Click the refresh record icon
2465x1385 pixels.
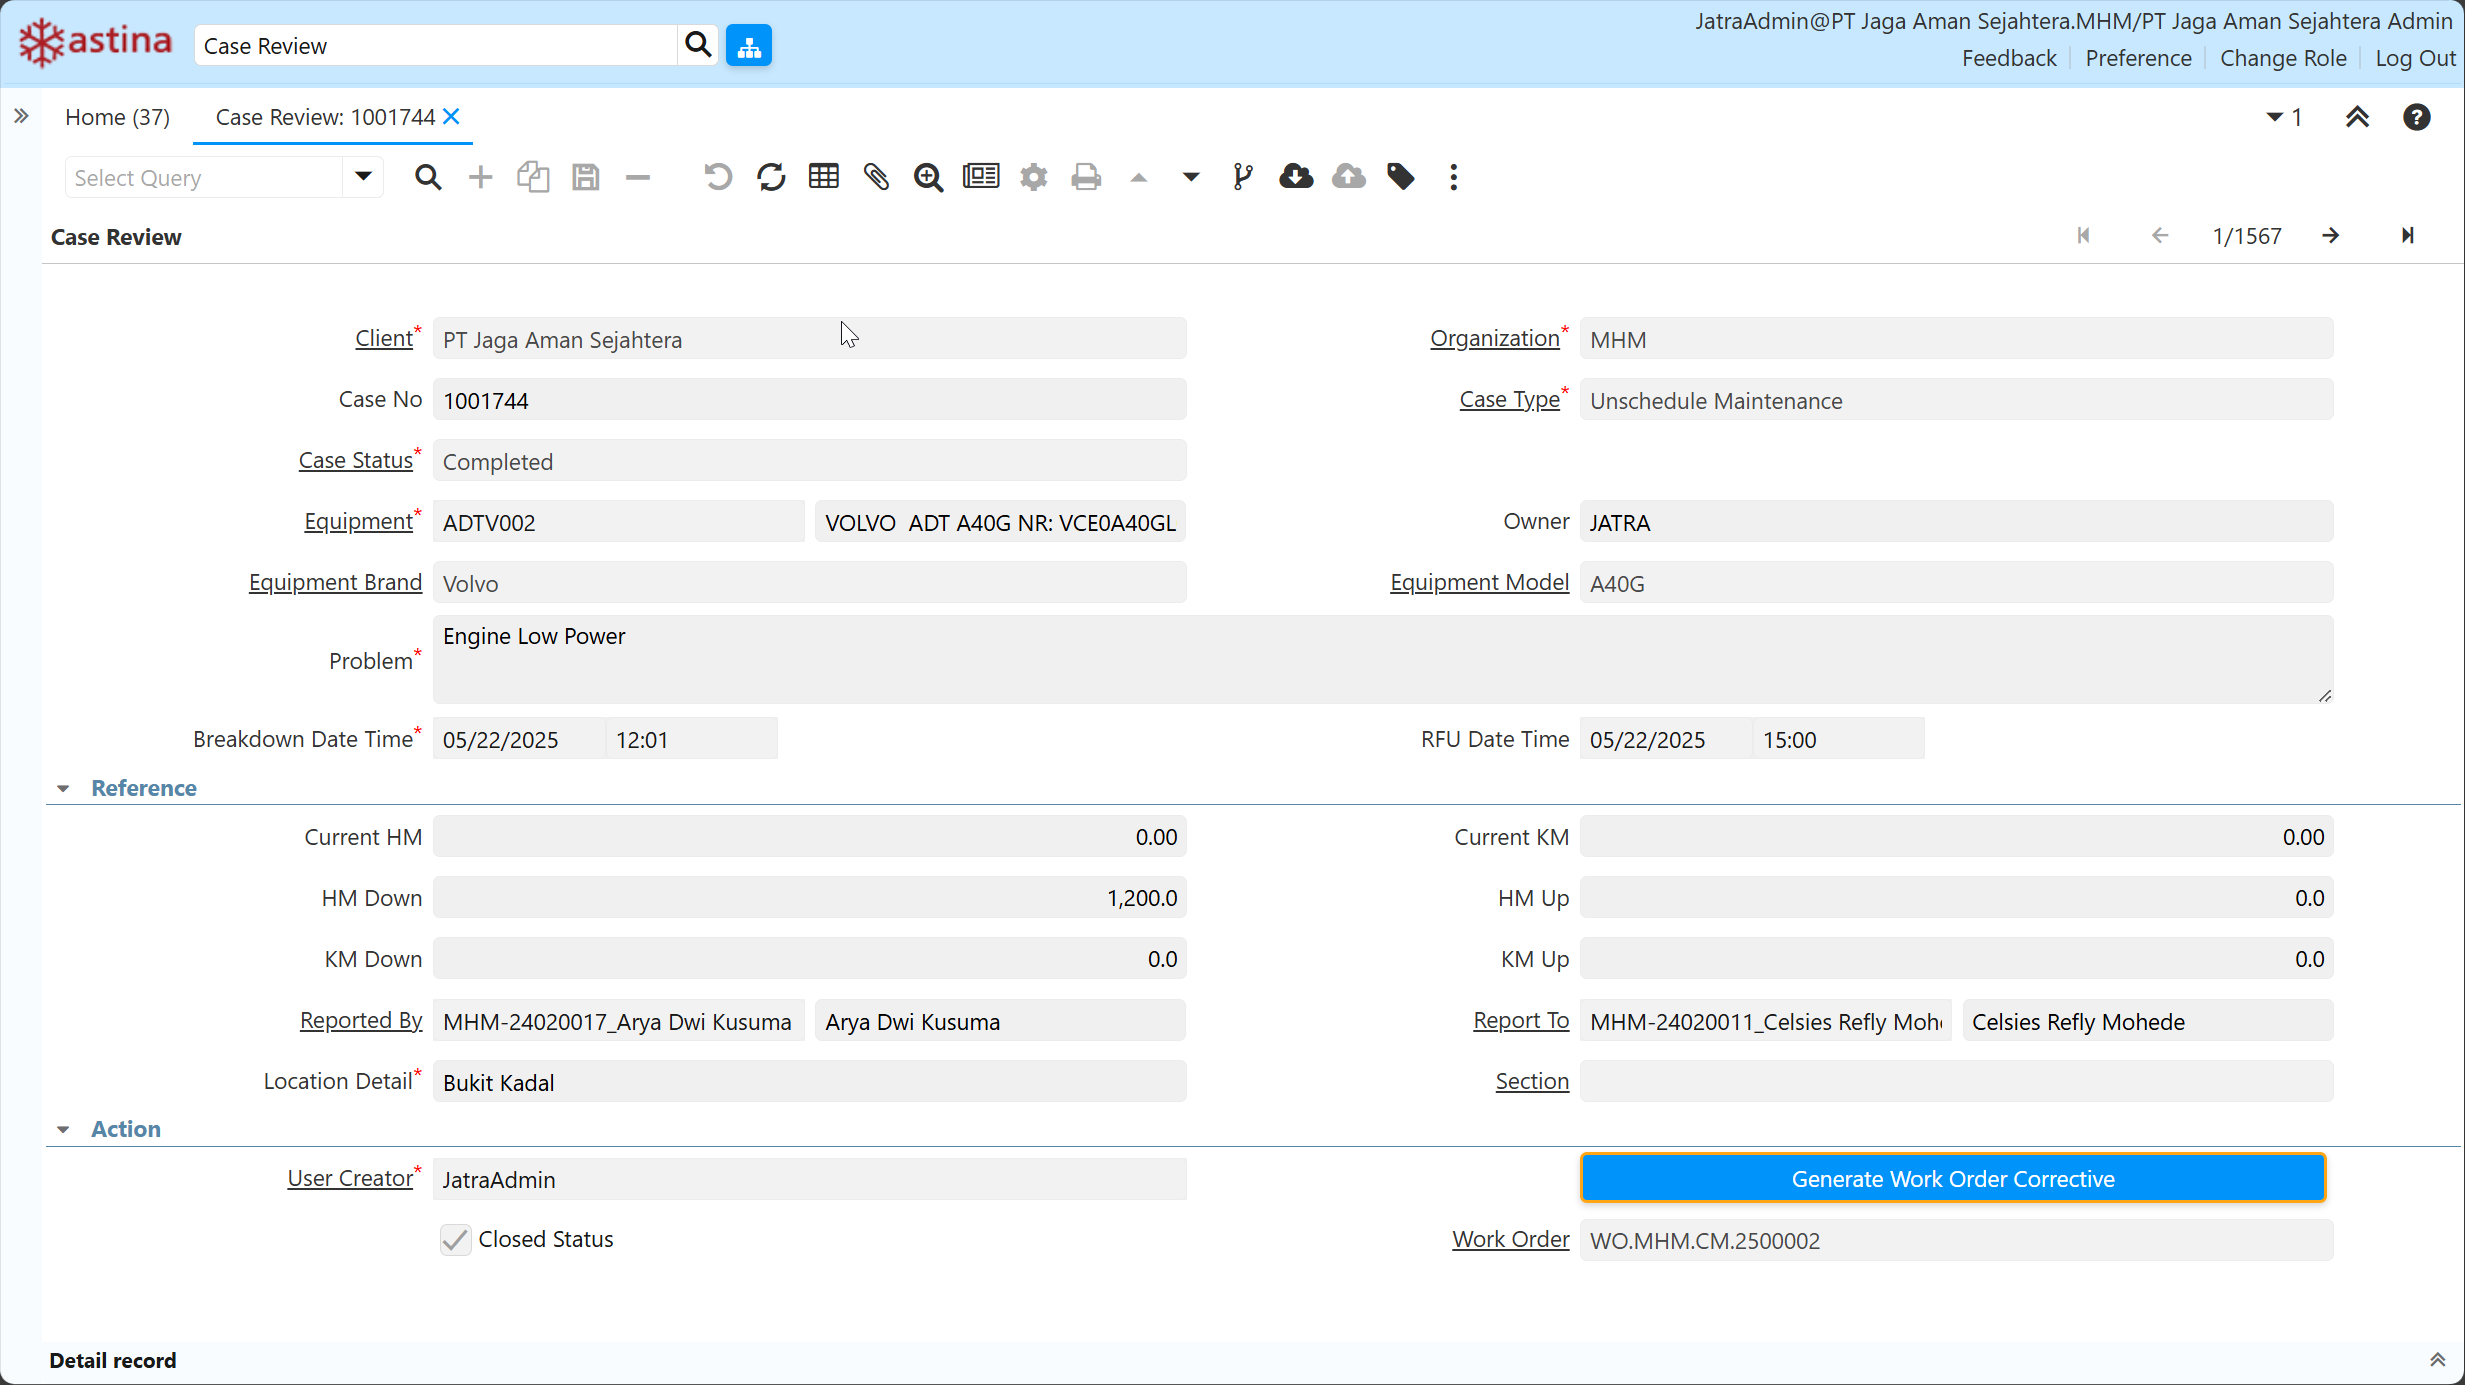(771, 177)
